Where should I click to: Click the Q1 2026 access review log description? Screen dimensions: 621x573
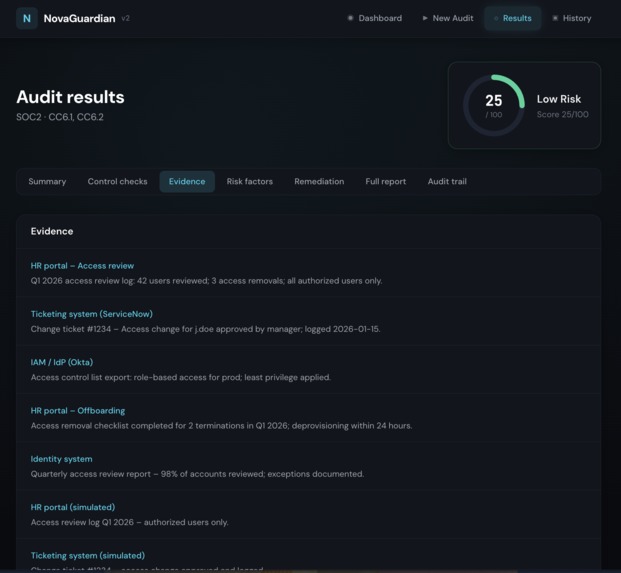coord(206,281)
